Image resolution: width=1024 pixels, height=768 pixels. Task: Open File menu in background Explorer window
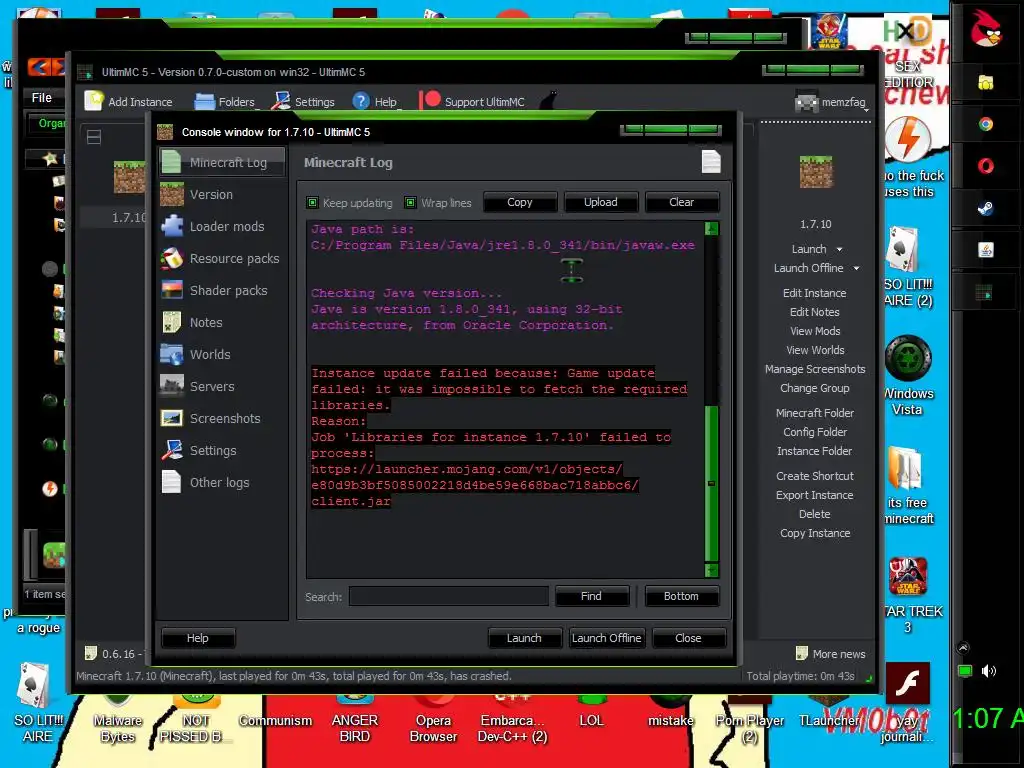pyautogui.click(x=41, y=97)
